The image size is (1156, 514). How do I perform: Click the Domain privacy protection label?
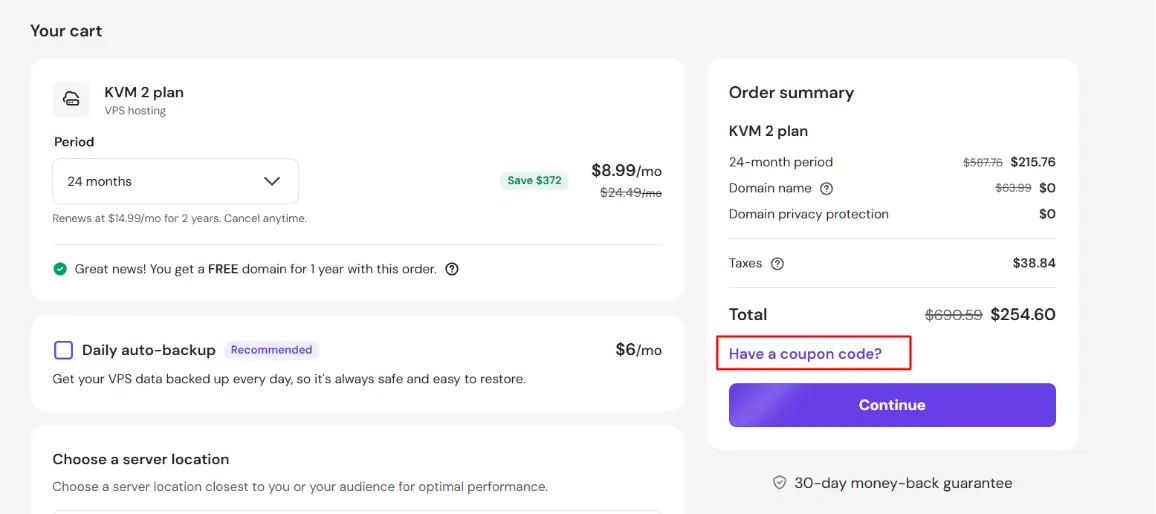click(x=809, y=214)
